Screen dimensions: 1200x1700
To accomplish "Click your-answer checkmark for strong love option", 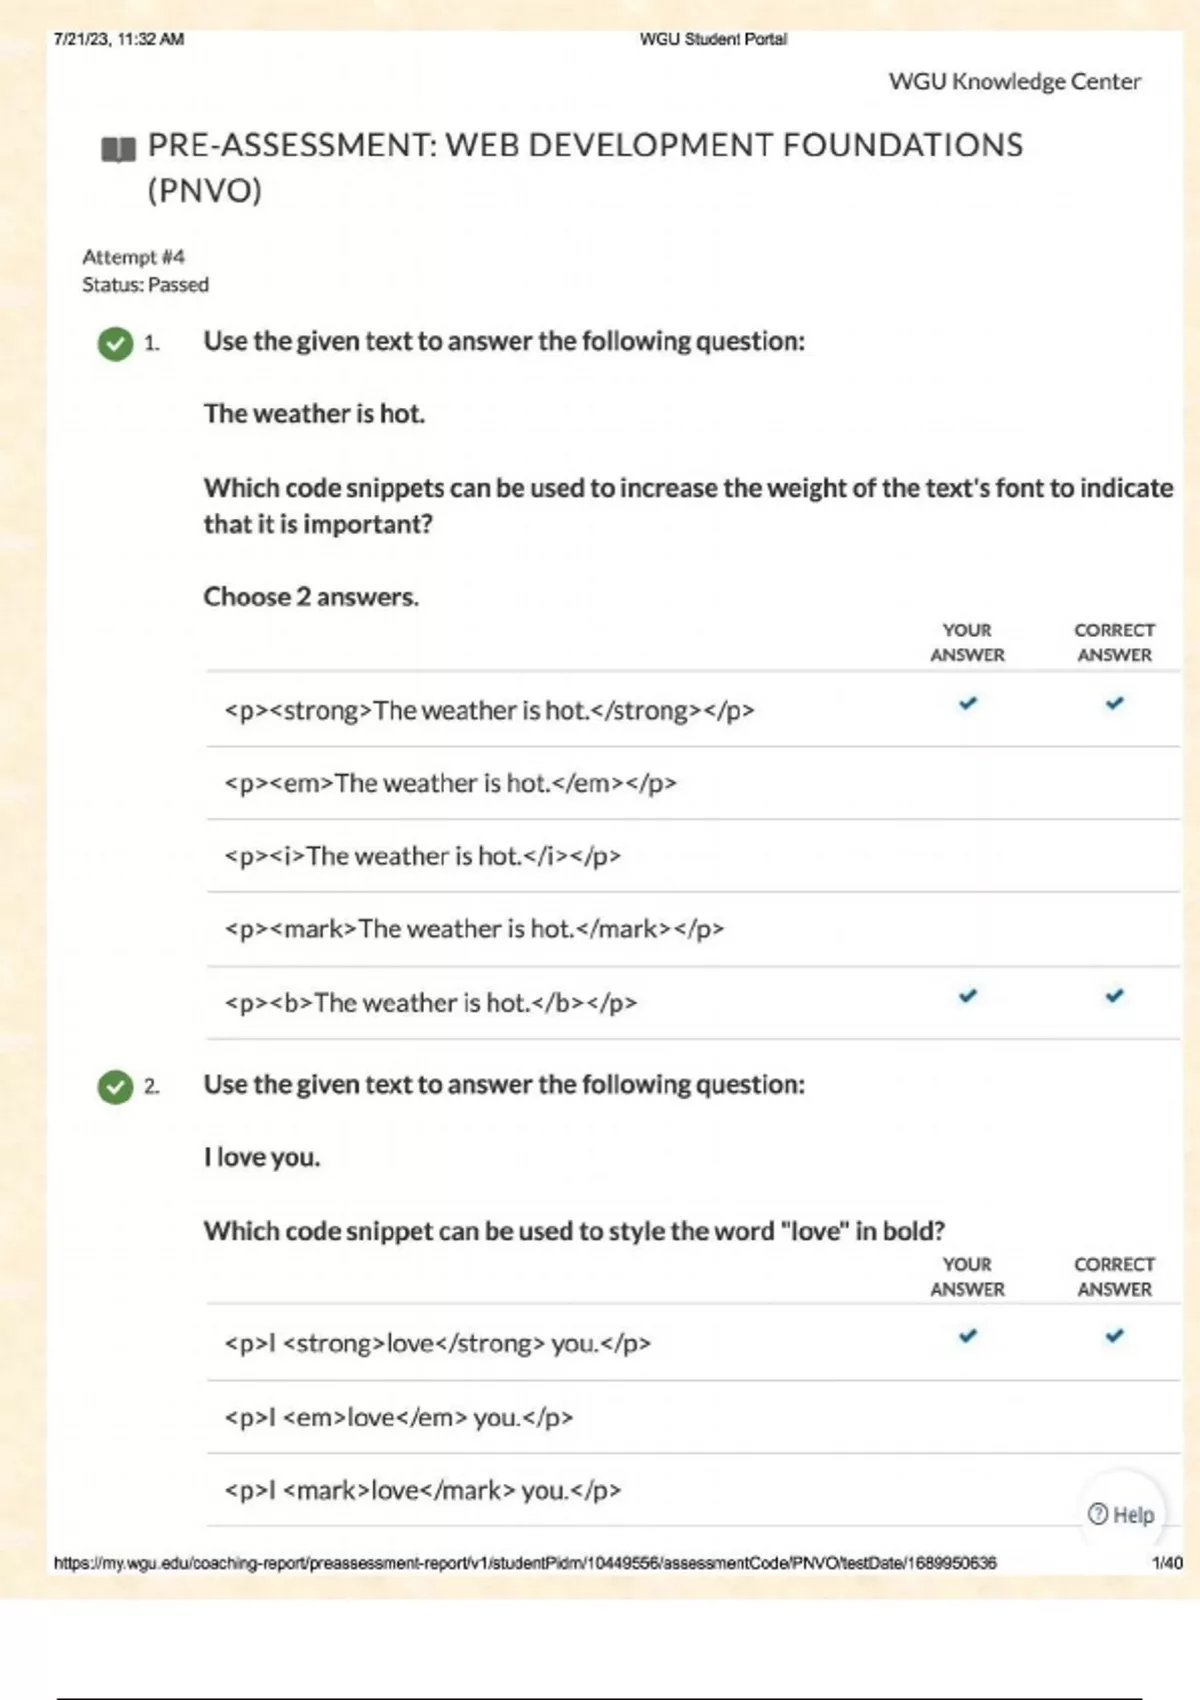I will (967, 1335).
